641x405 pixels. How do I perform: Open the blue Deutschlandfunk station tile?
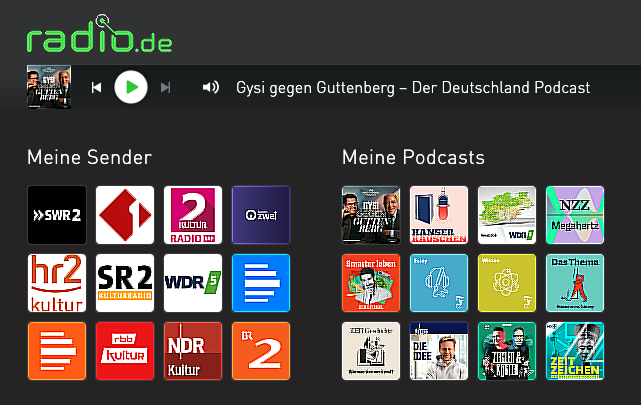point(261,283)
